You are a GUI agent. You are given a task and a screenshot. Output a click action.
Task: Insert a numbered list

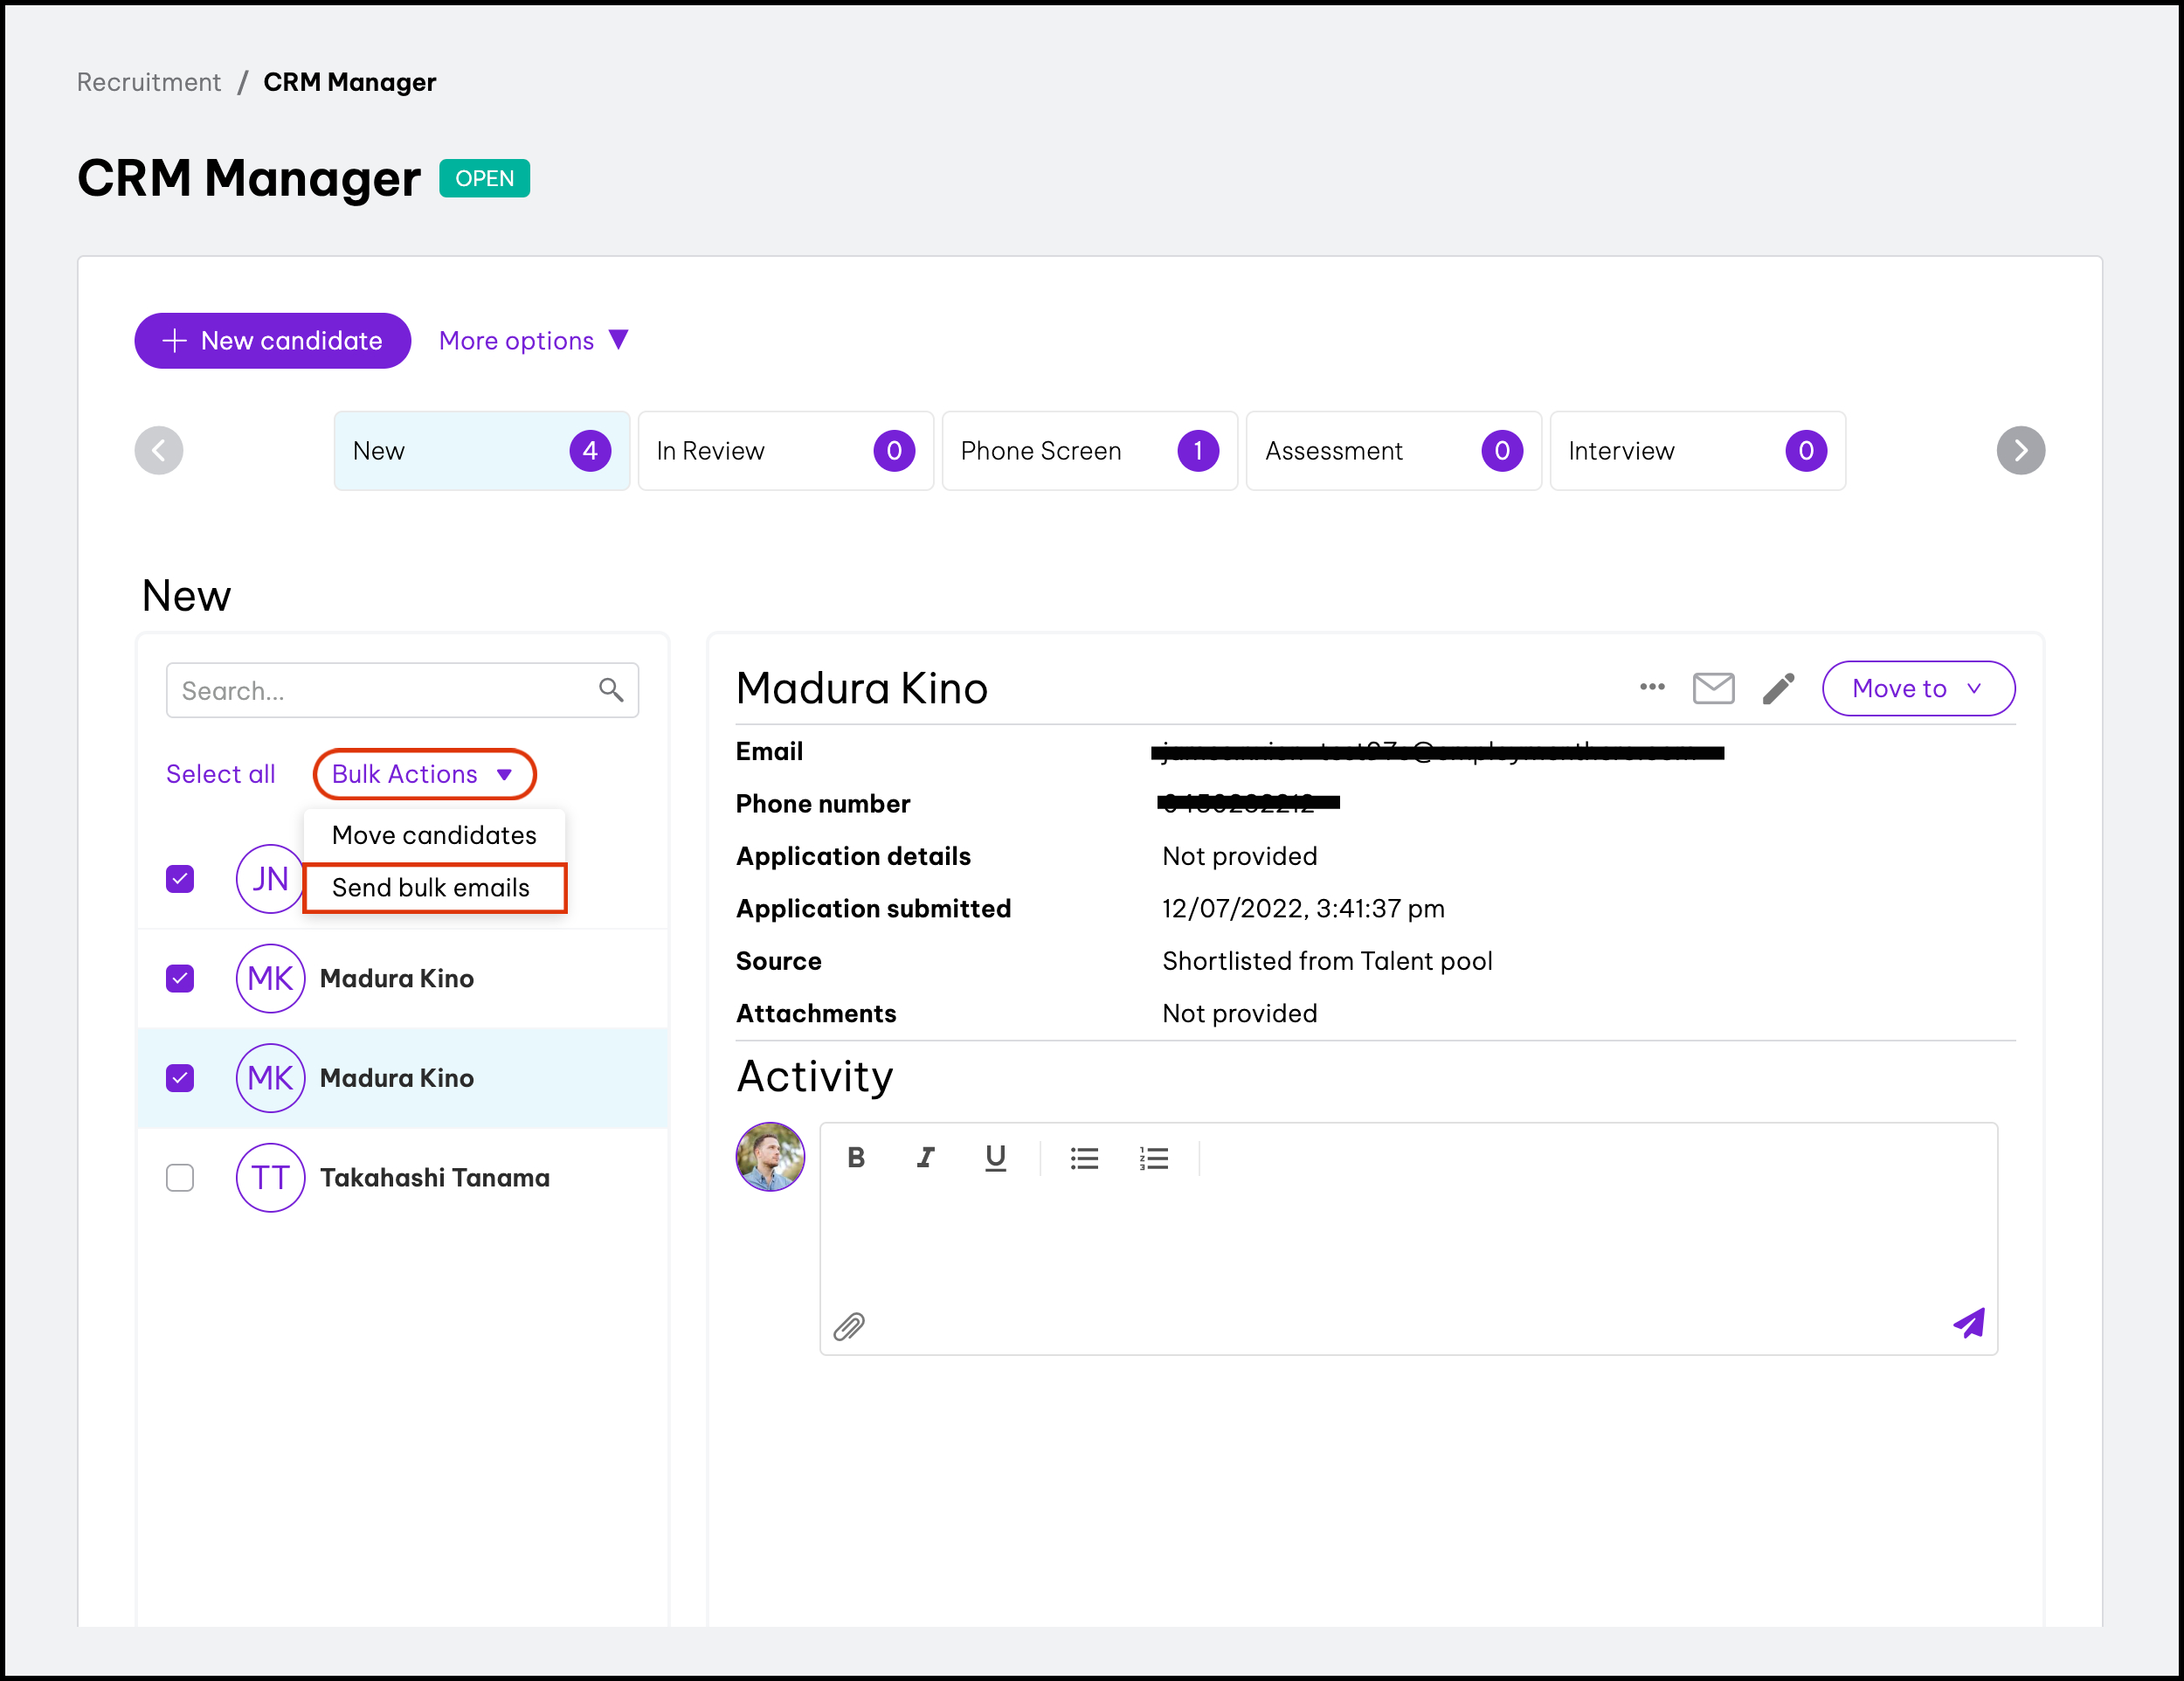[1153, 1158]
